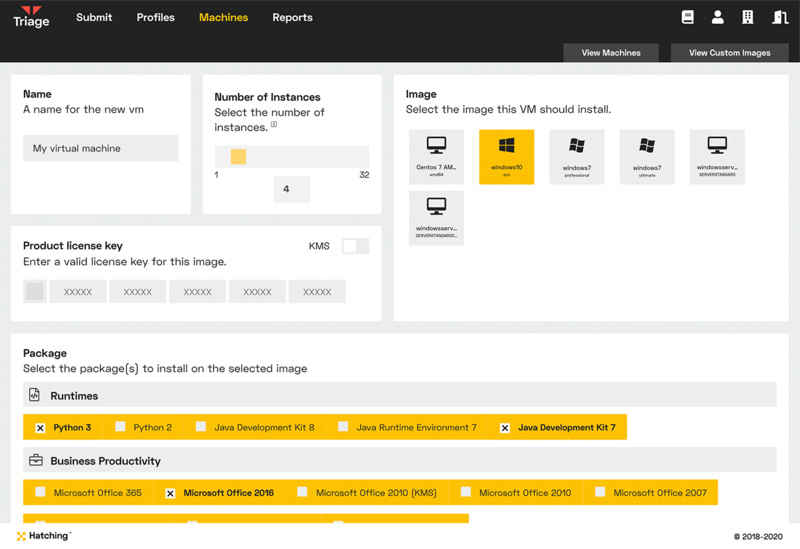Select the windows7 ultimate image
The height and width of the screenshot is (549, 800).
[x=647, y=157]
